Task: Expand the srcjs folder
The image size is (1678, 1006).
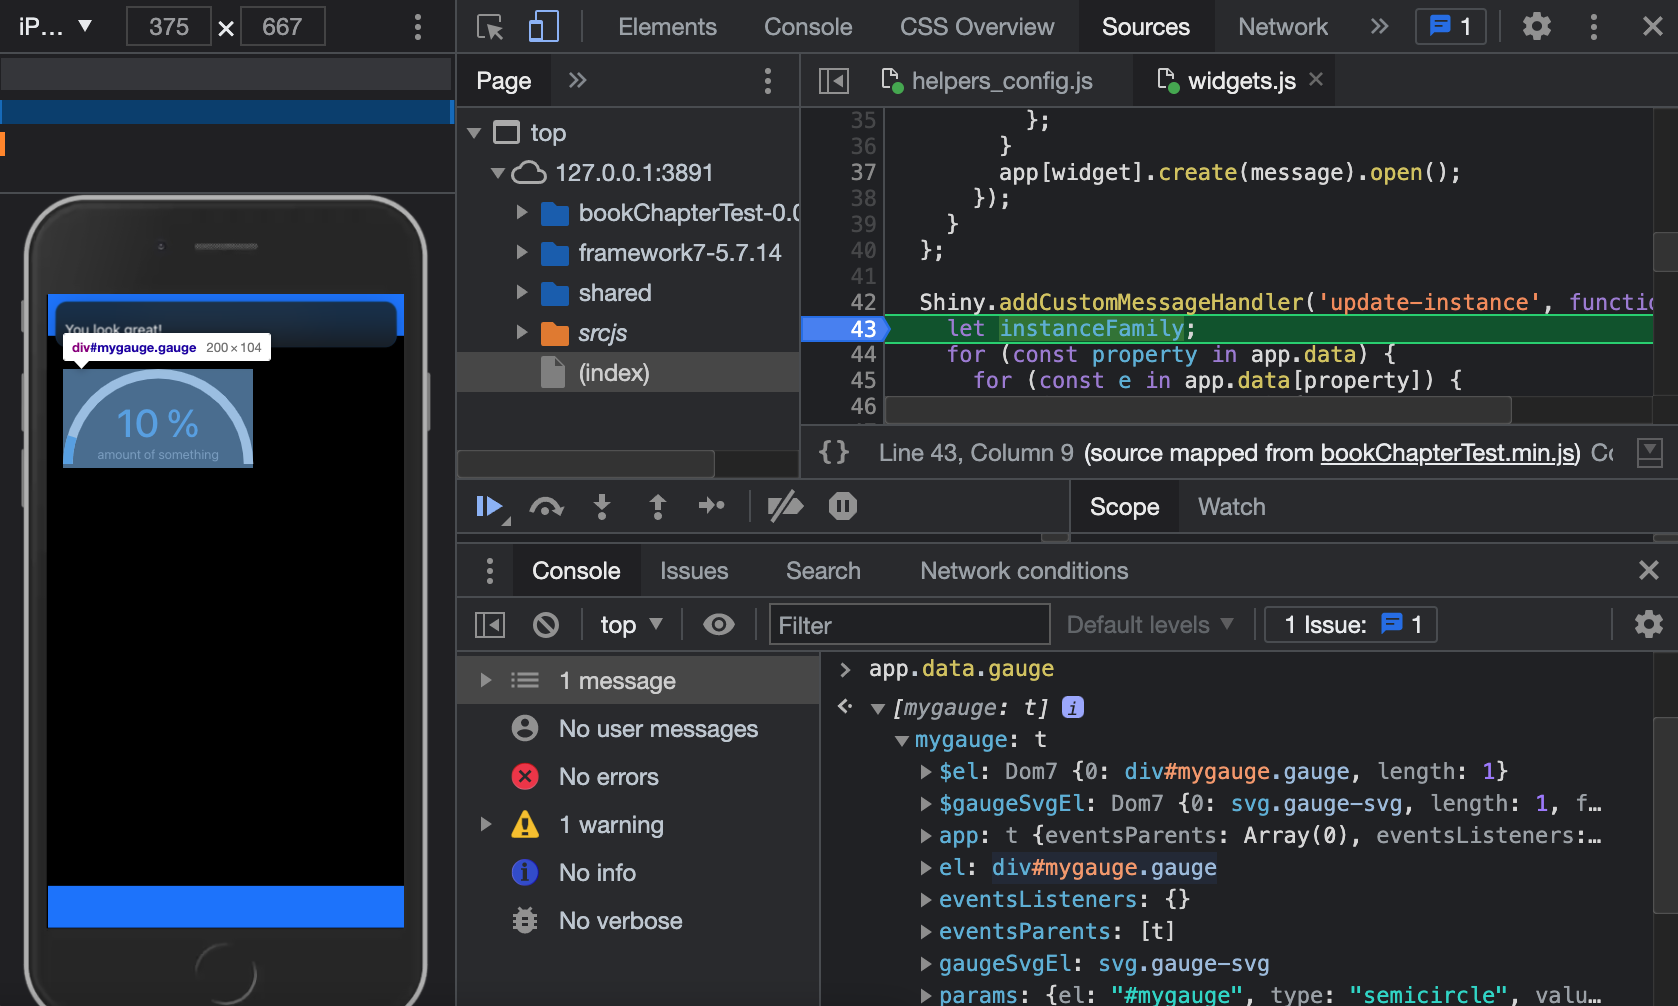Action: click(x=521, y=333)
